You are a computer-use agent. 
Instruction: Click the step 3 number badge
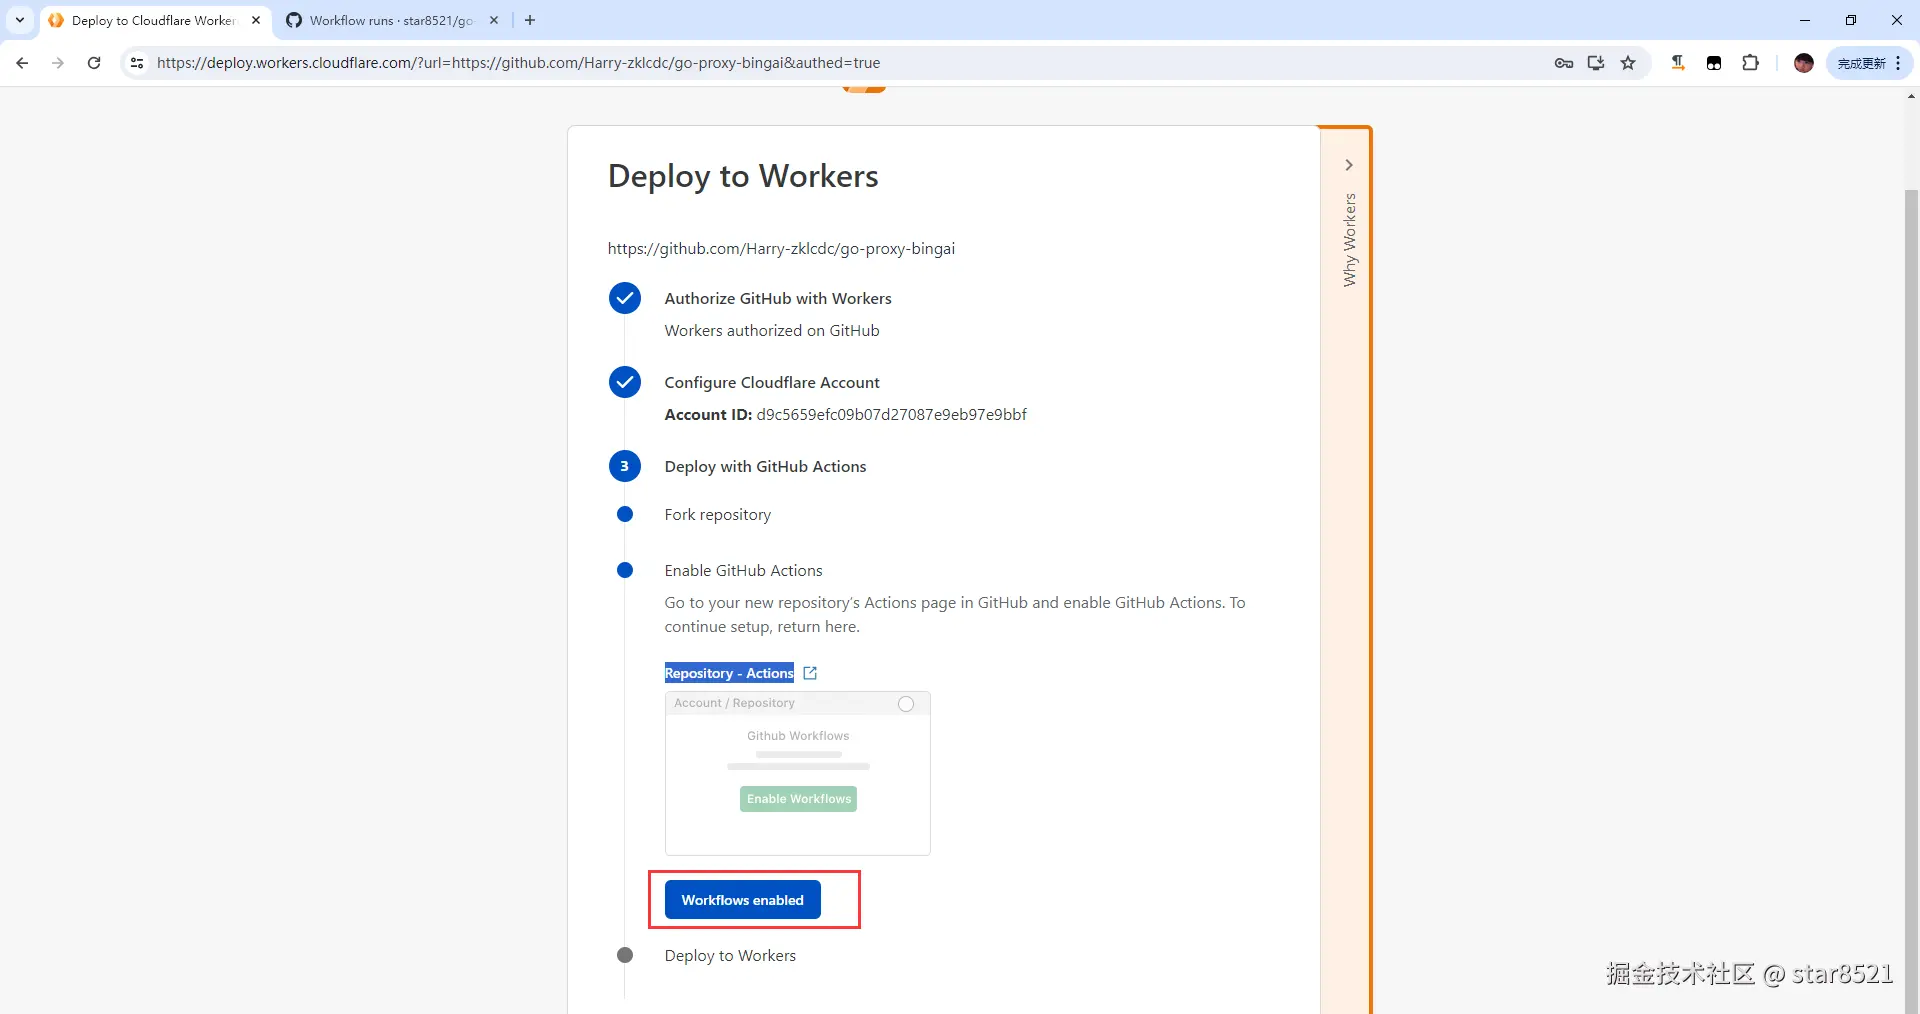[625, 466]
